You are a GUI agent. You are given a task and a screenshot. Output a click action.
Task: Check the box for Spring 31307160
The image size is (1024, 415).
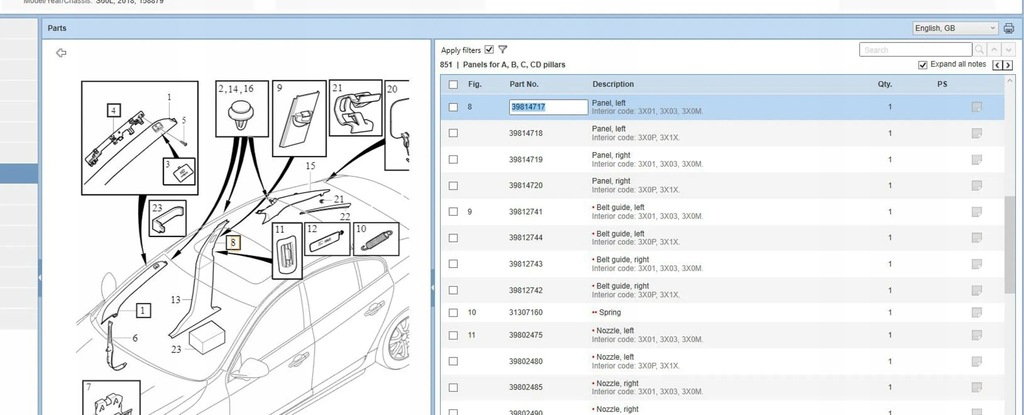(453, 312)
